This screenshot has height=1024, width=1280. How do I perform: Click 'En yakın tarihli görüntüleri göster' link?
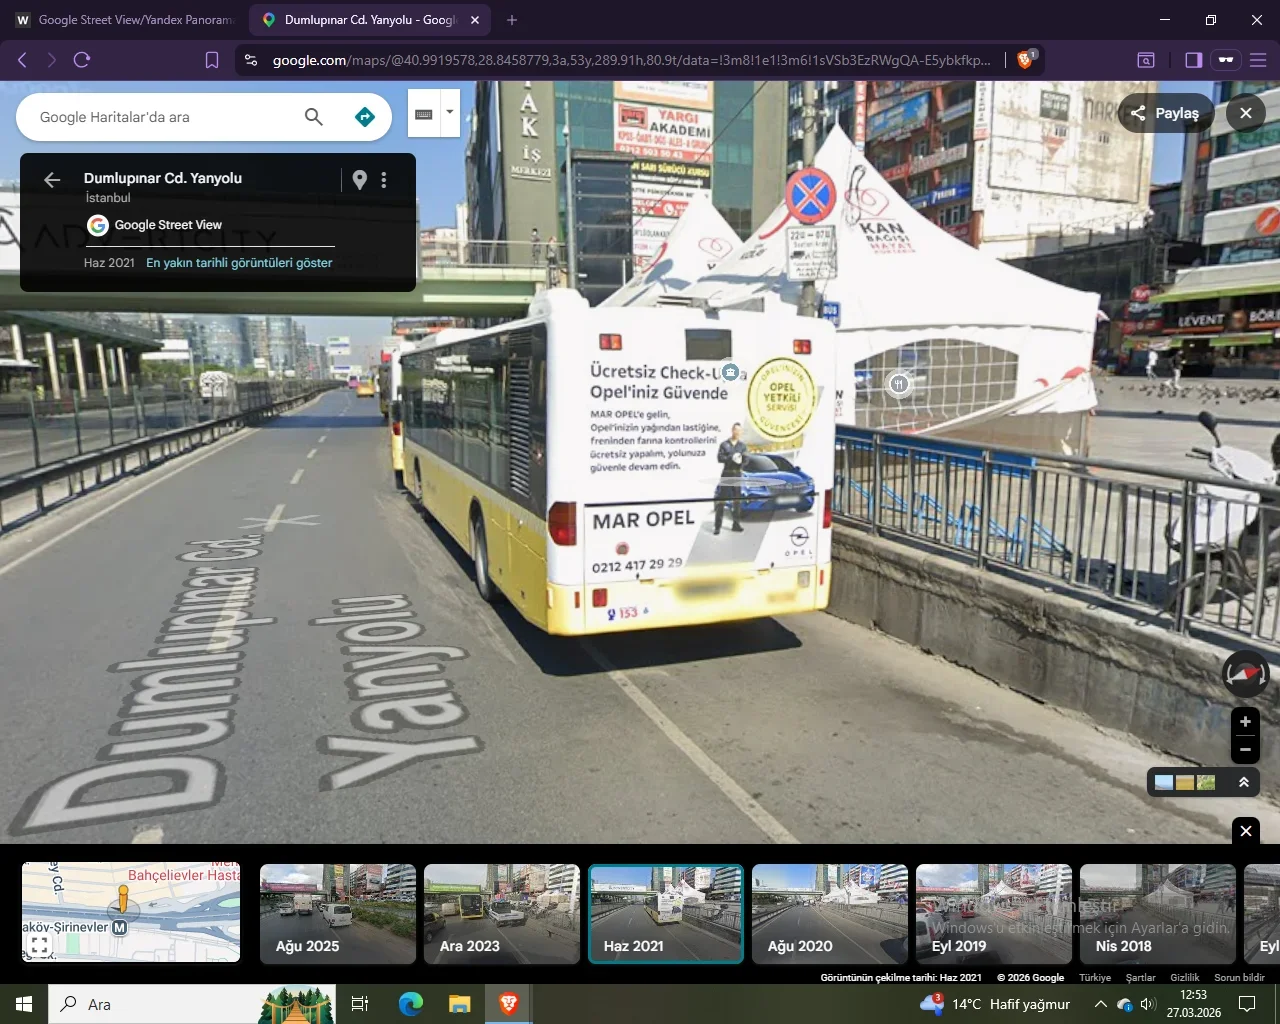(239, 263)
